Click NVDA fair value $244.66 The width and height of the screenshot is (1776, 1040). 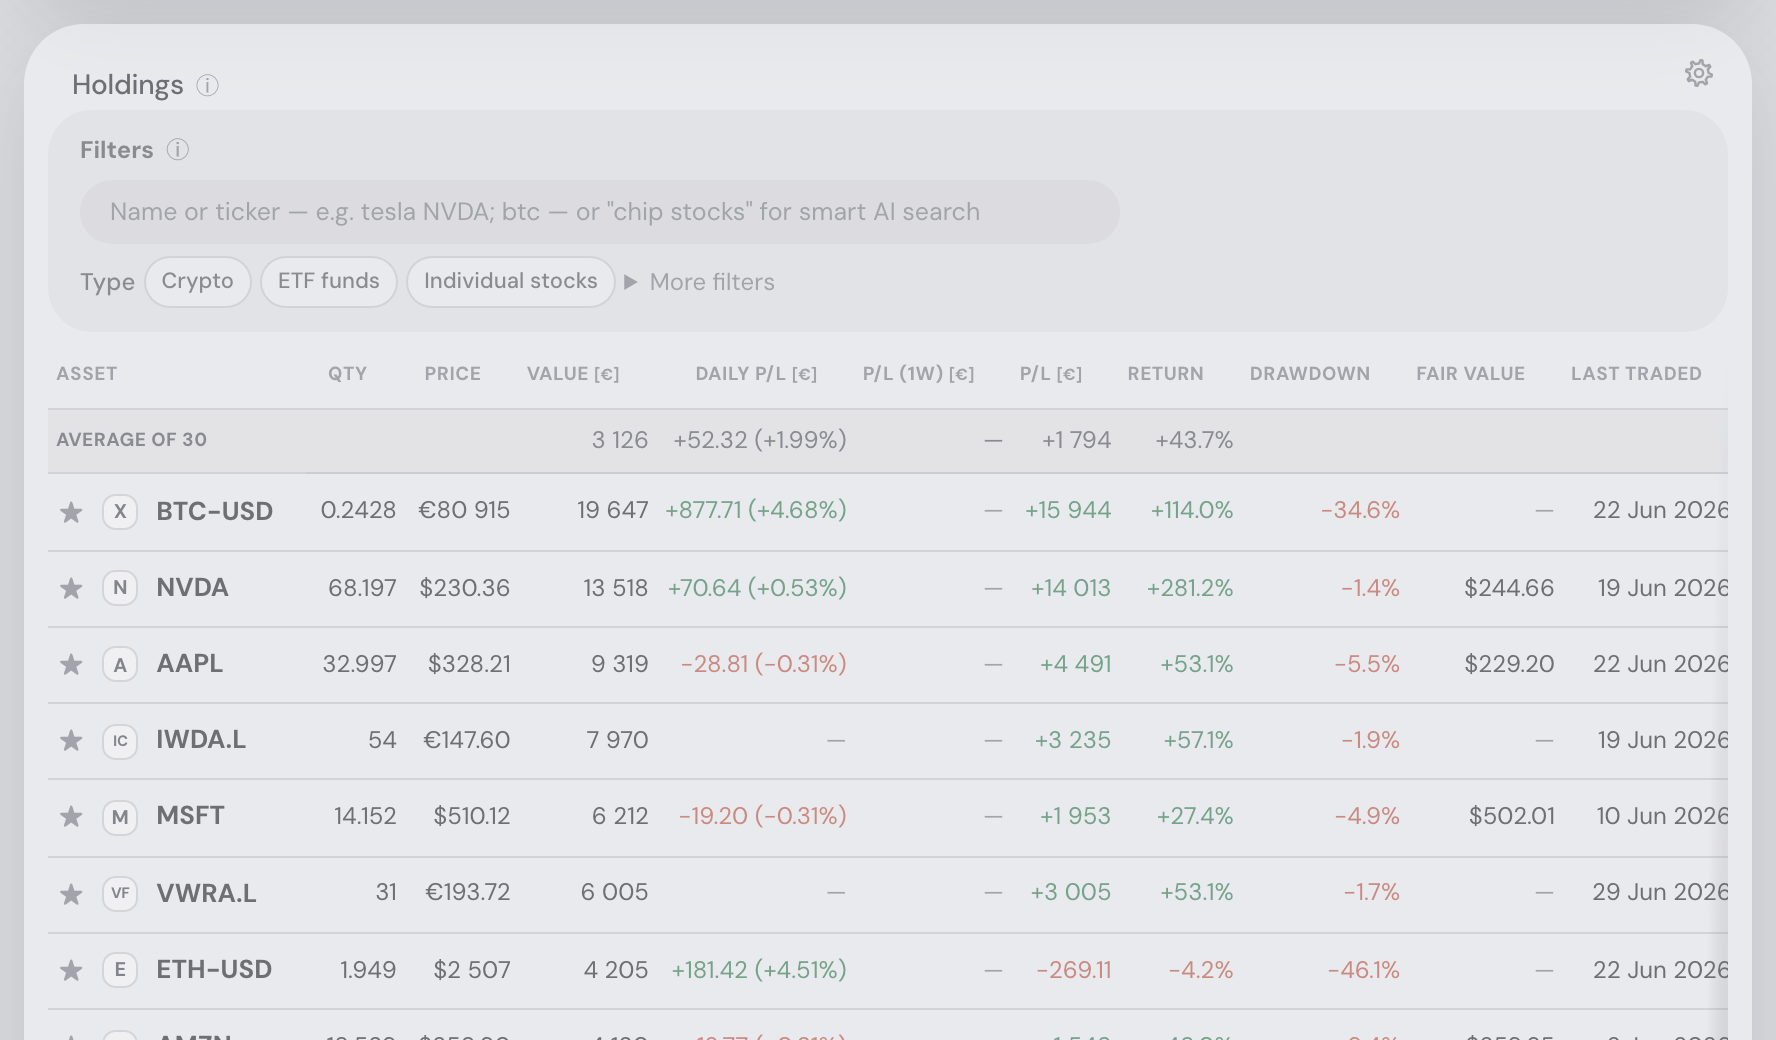coord(1509,588)
